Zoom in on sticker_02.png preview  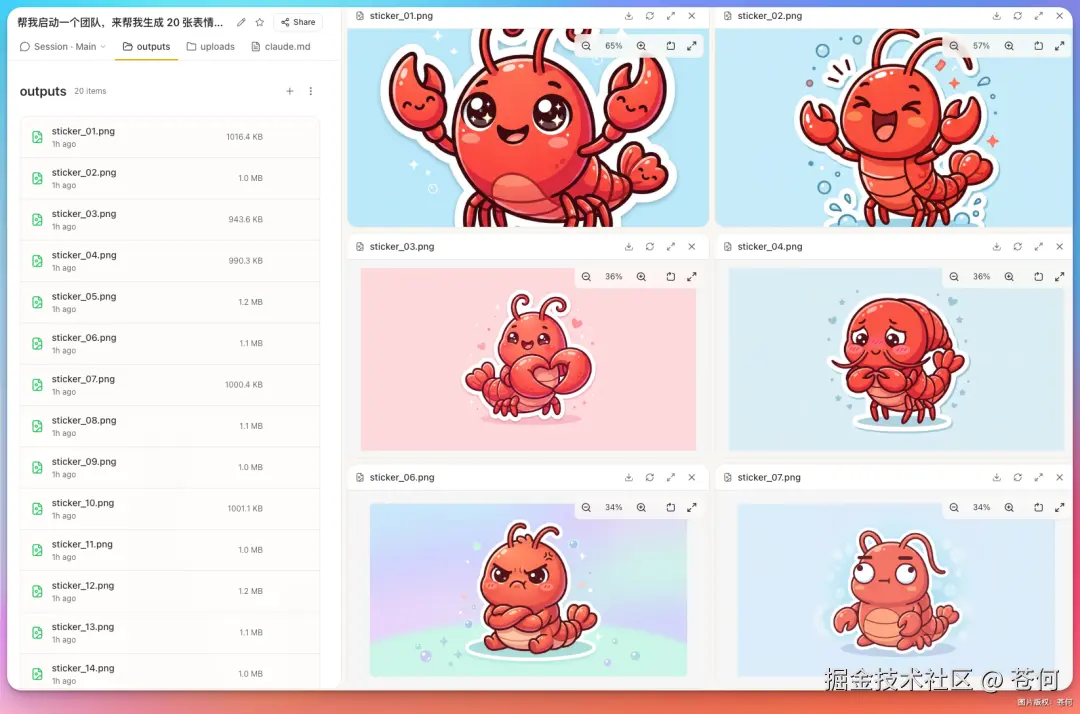click(1009, 46)
